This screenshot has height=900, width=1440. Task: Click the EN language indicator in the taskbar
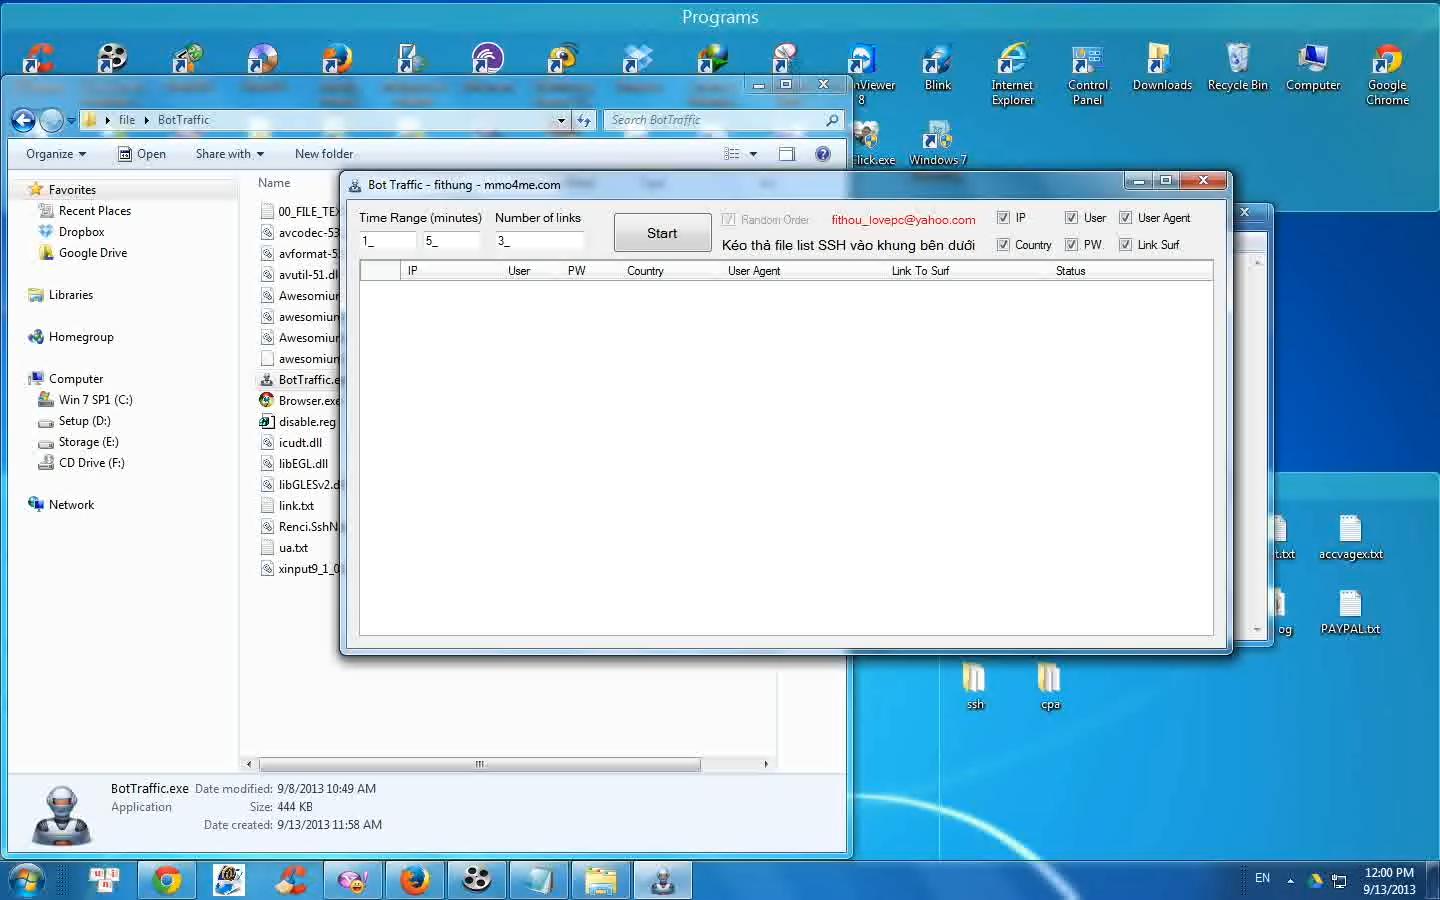pos(1262,878)
